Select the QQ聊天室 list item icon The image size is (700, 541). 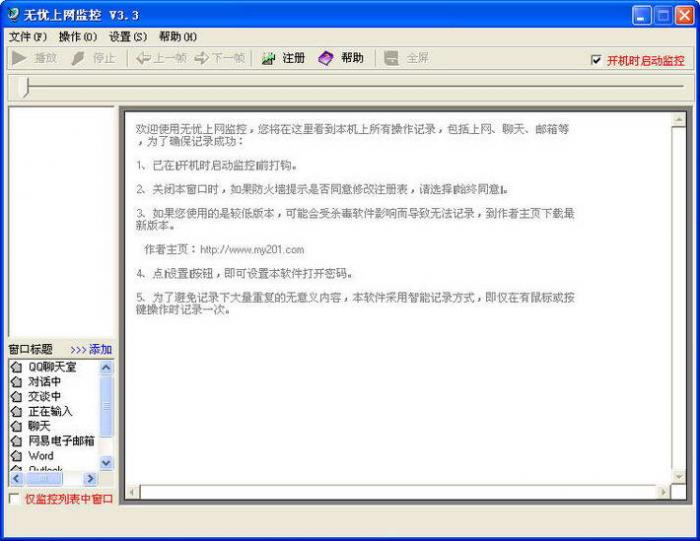click(x=16, y=367)
